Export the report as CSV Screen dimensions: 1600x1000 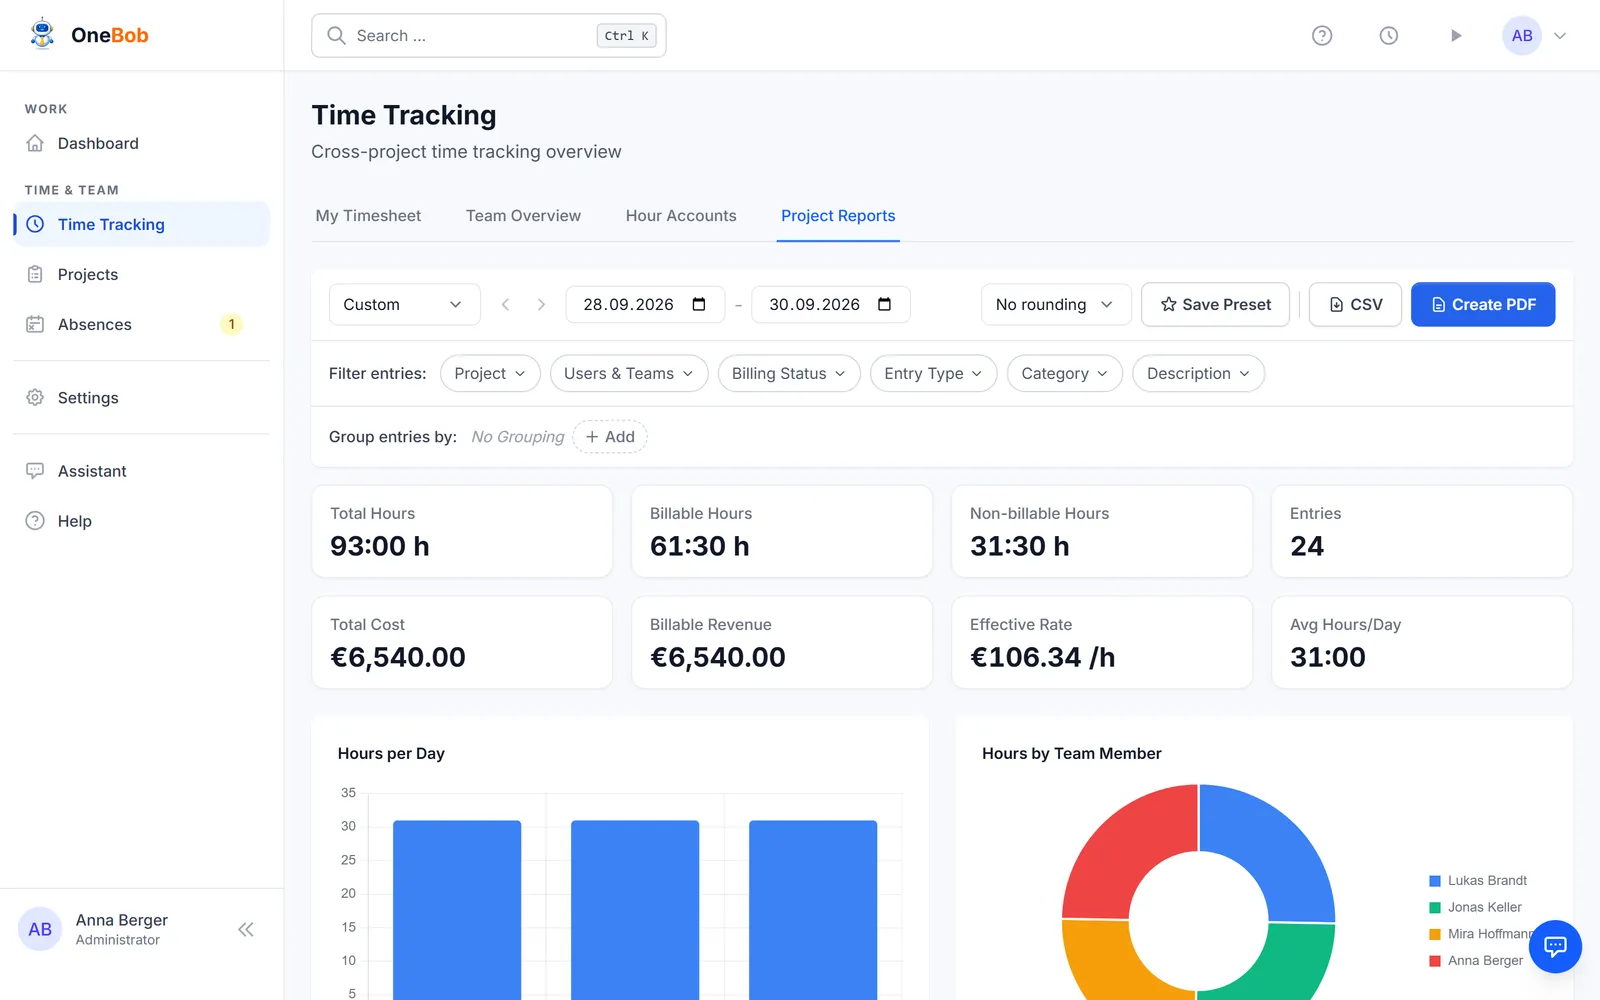(1355, 304)
